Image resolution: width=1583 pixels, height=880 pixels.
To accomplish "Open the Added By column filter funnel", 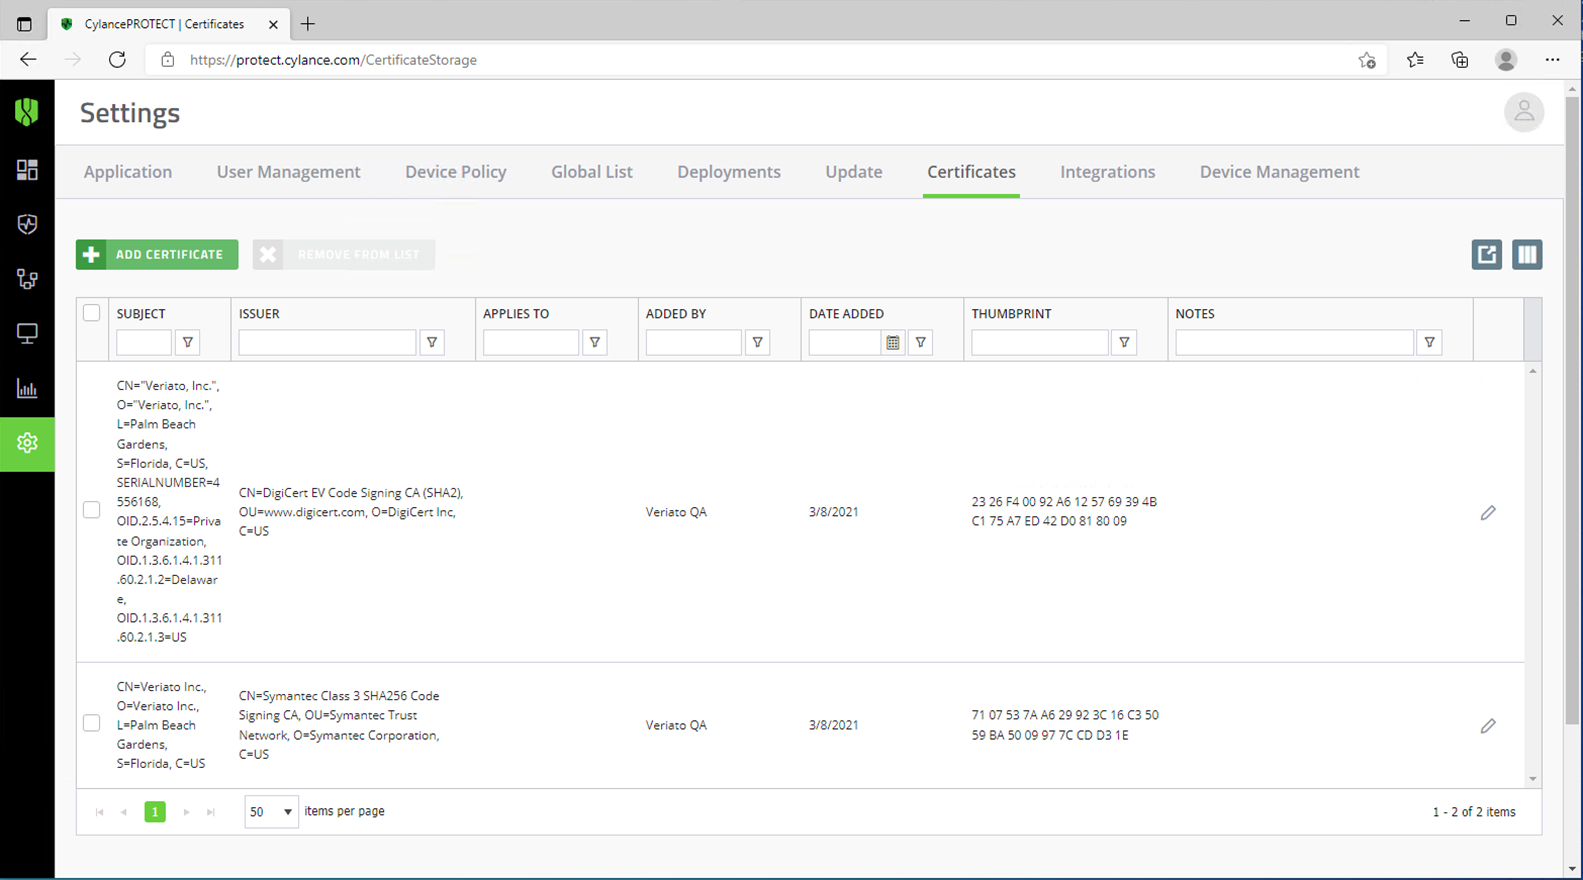I will [x=758, y=342].
